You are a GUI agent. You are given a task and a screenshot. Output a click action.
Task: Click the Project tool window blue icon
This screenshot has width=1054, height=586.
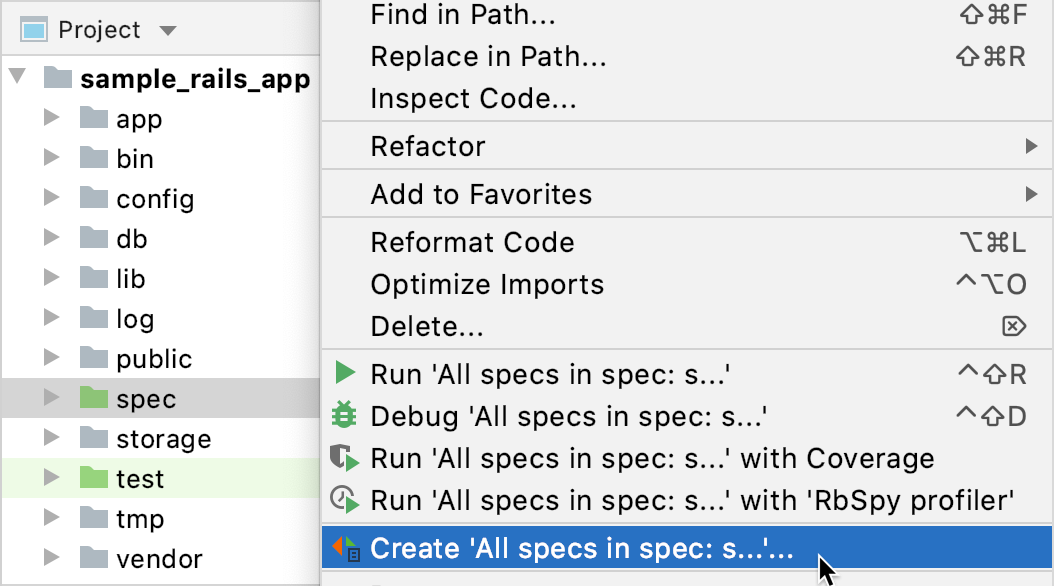click(x=36, y=29)
